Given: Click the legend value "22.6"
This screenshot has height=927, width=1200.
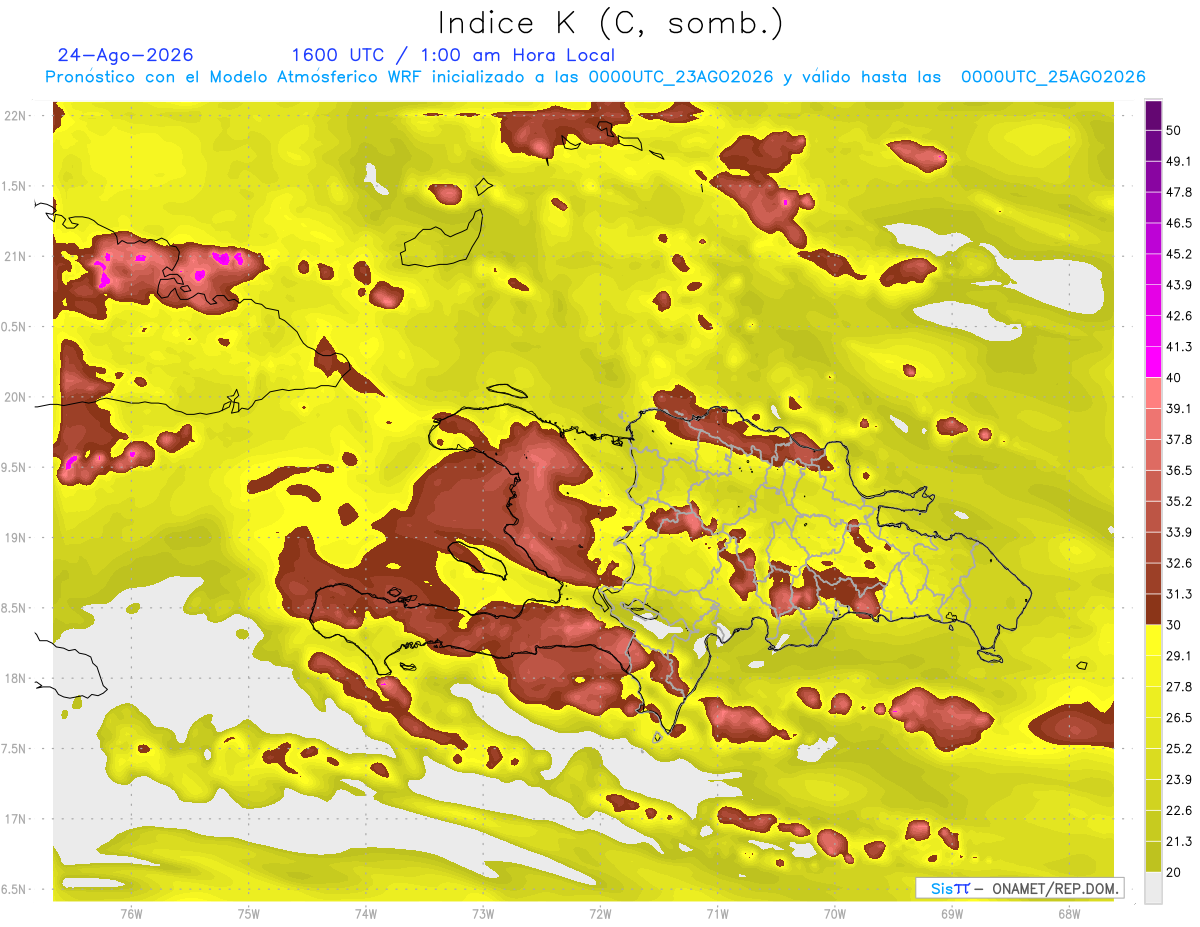Looking at the screenshot, I should 1178,811.
